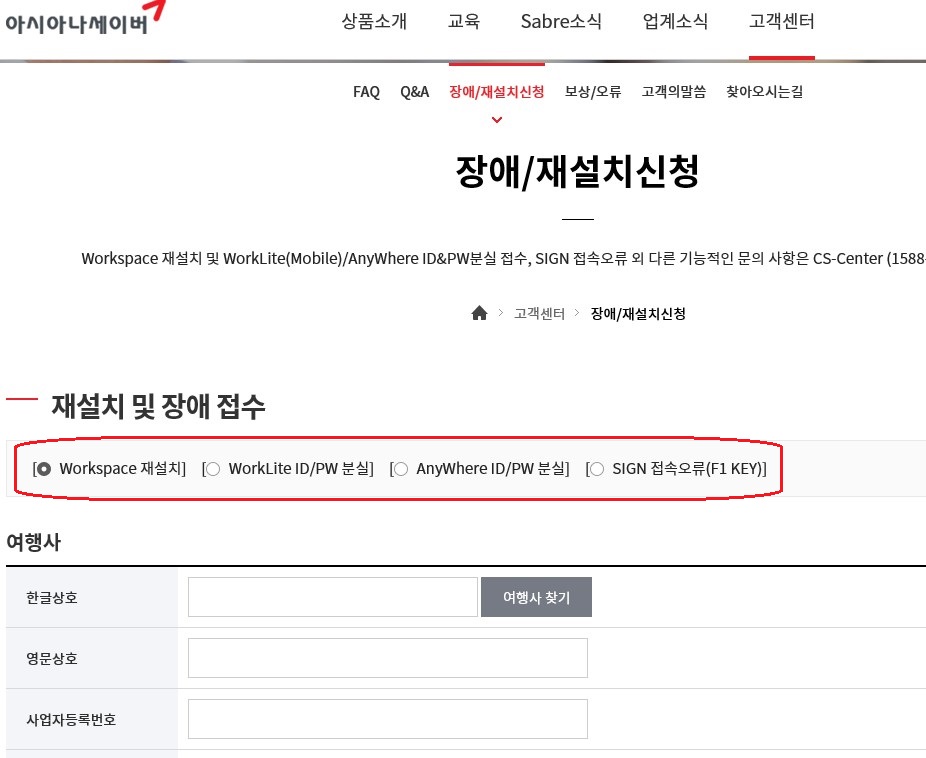Focus the 사업자등록번호 input field
Viewport: 926px width, 758px height.
tap(387, 719)
